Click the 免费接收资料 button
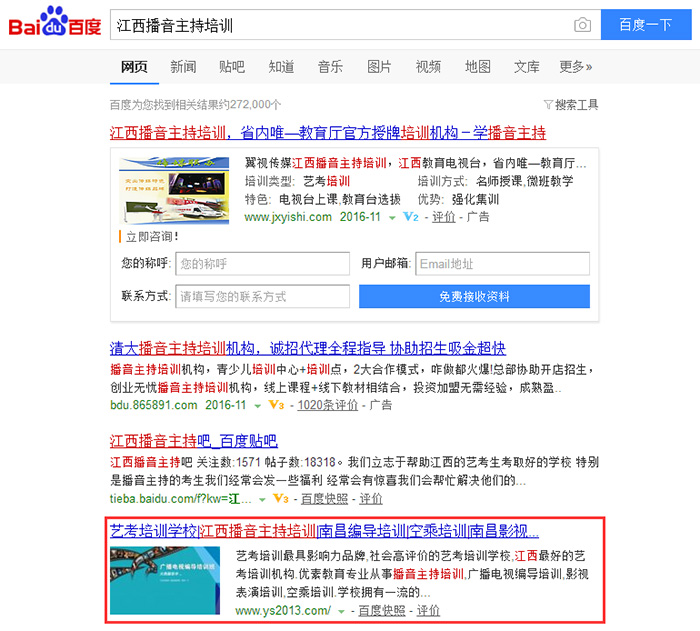Screen dimensions: 700x631 (x=474, y=297)
